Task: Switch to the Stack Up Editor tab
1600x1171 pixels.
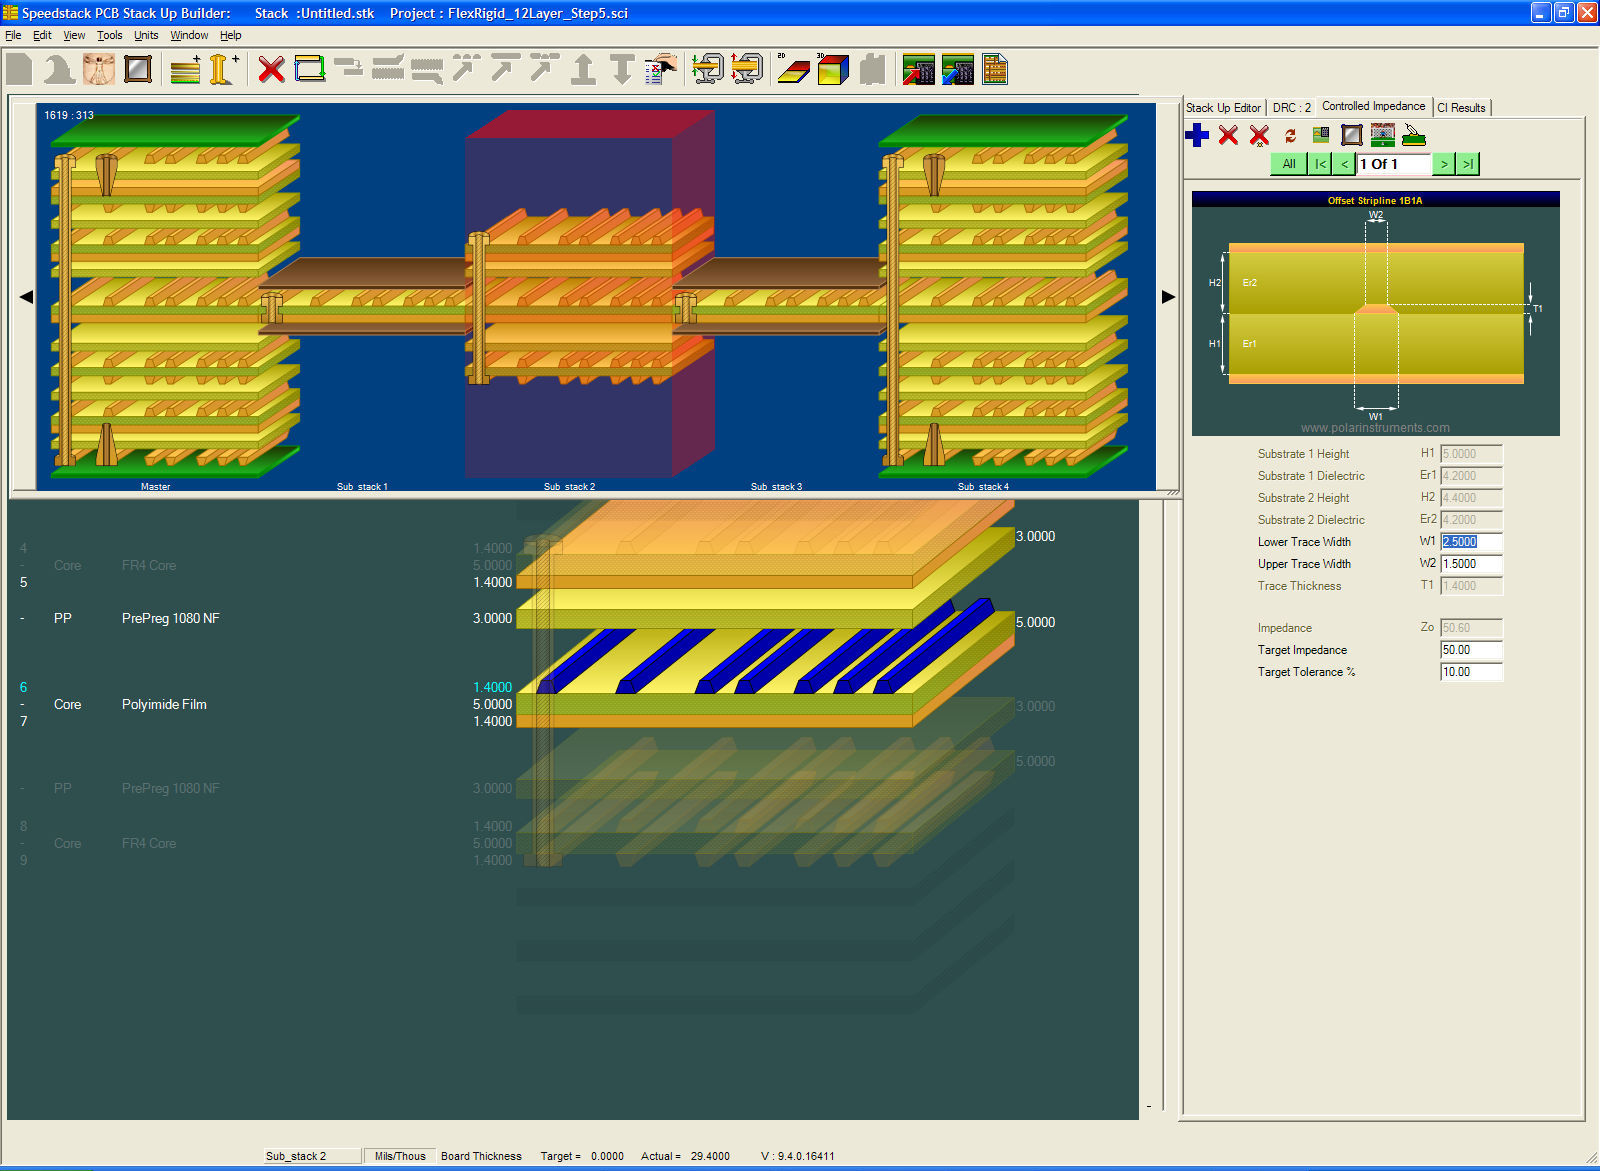Action: click(x=1223, y=107)
